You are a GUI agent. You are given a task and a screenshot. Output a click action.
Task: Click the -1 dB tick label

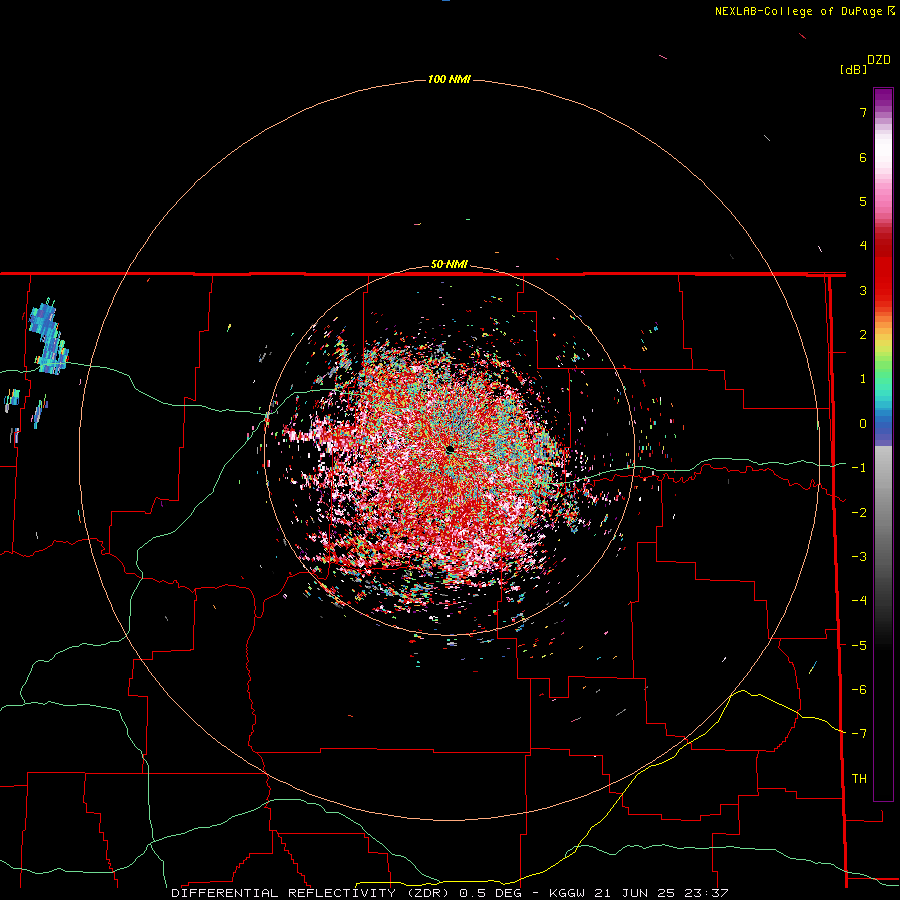coord(859,468)
